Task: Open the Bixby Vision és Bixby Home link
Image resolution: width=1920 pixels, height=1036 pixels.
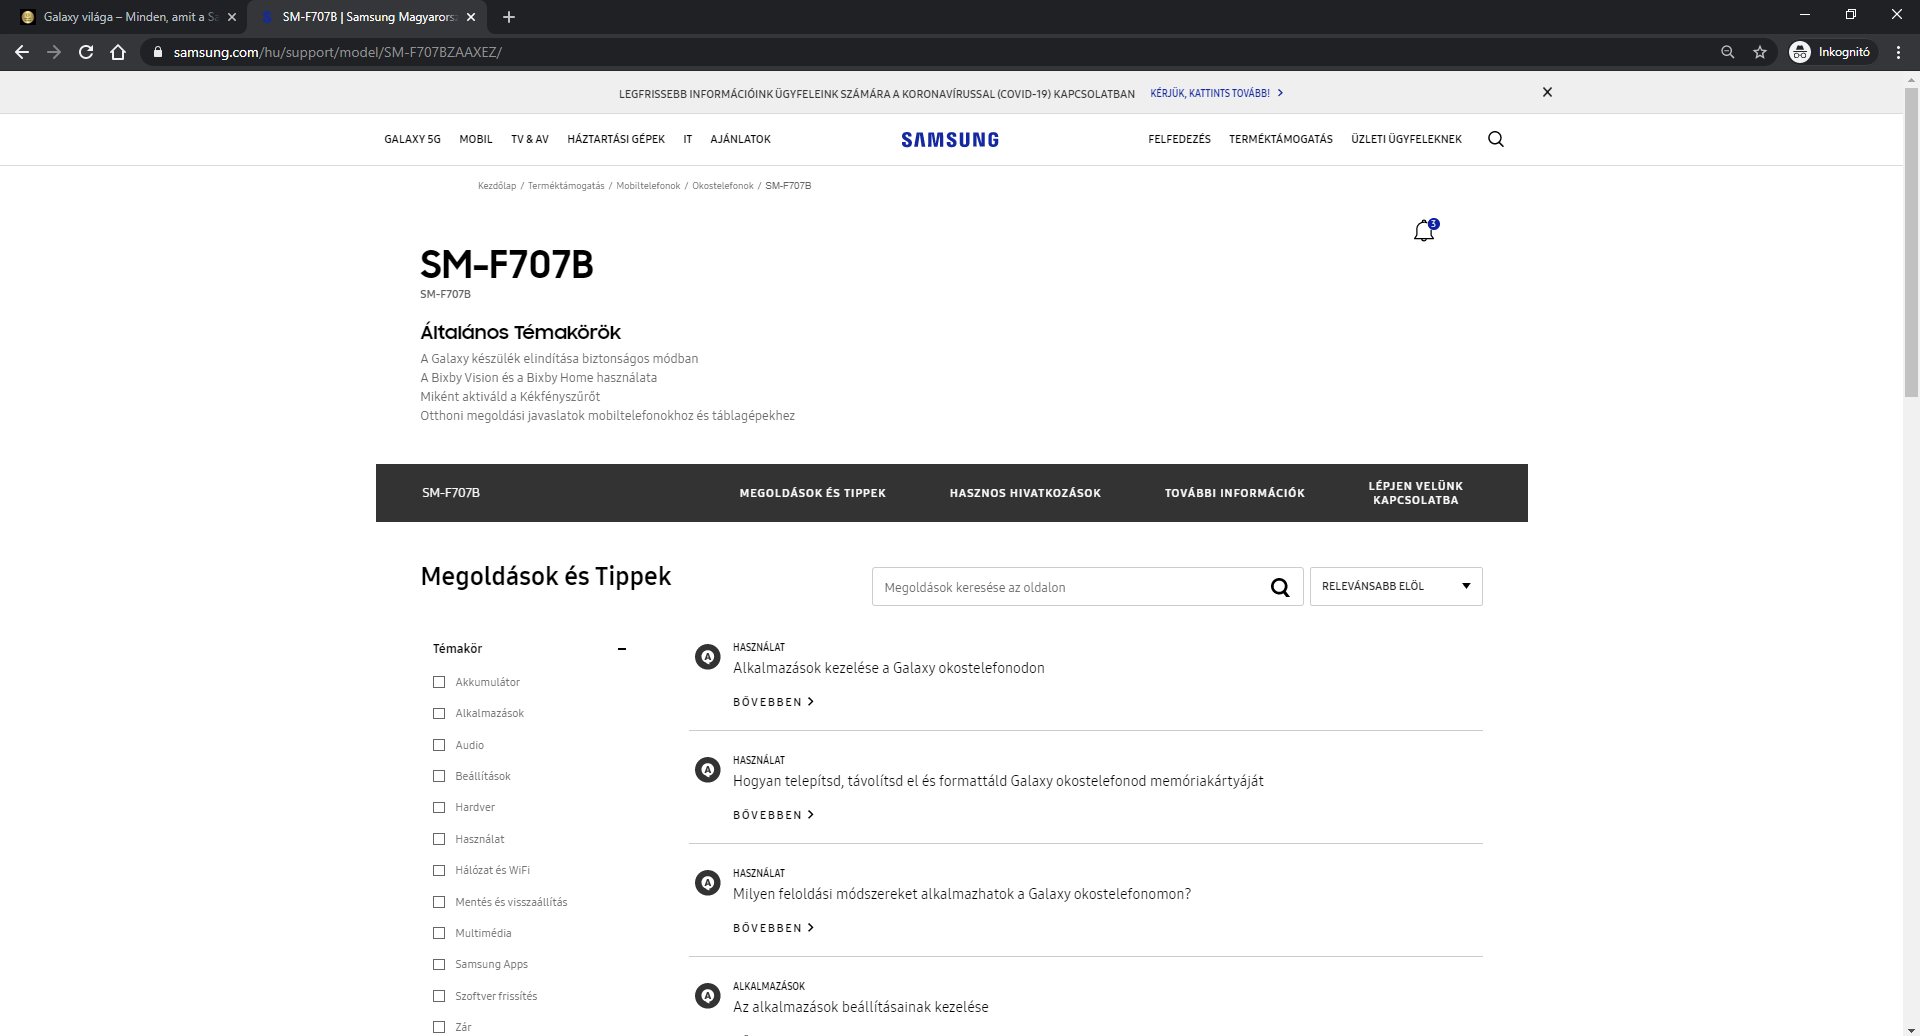Action: [x=538, y=378]
